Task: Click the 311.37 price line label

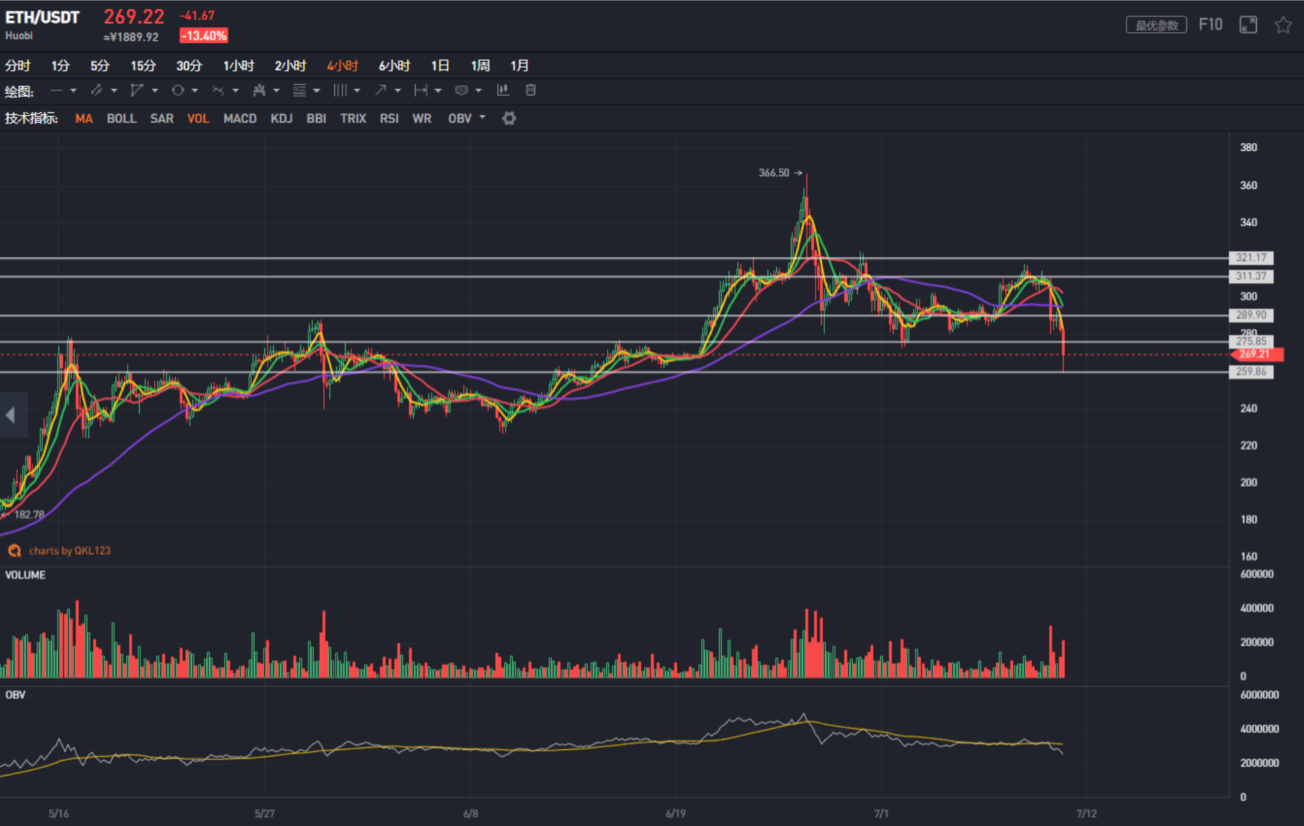Action: [x=1253, y=277]
